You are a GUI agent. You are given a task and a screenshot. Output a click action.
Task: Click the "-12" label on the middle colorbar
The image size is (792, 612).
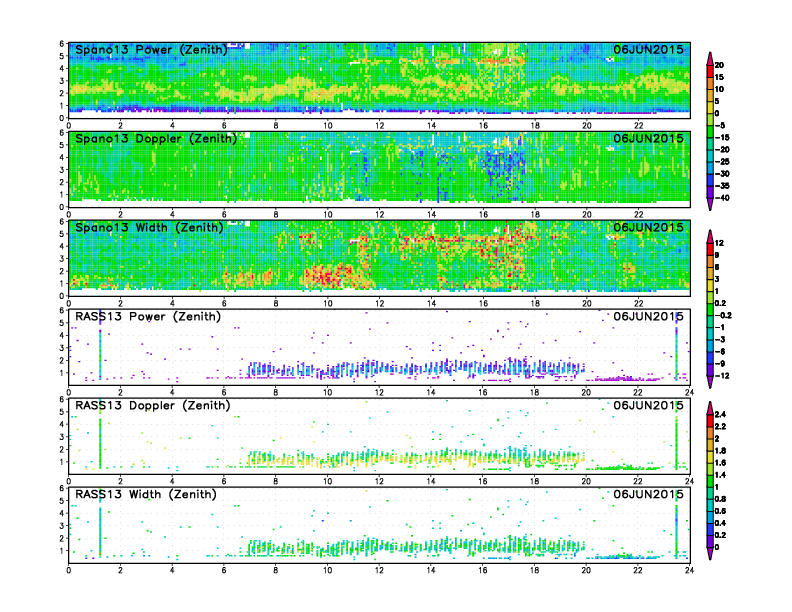tap(722, 376)
